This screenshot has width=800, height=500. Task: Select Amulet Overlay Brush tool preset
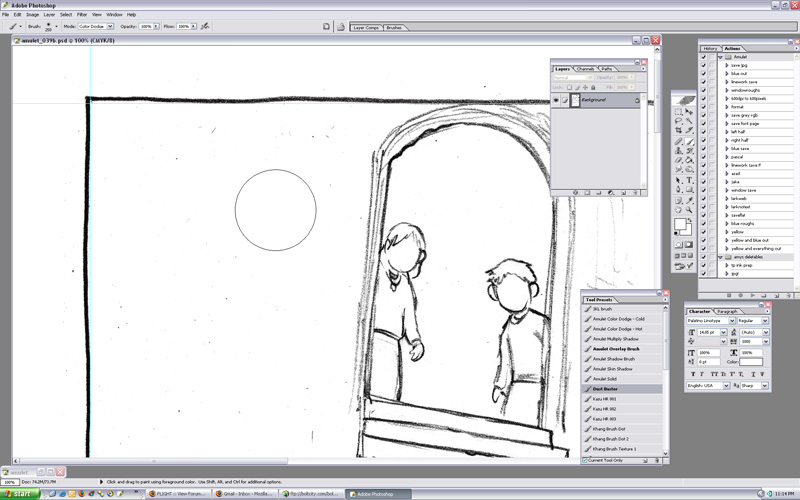click(x=622, y=349)
